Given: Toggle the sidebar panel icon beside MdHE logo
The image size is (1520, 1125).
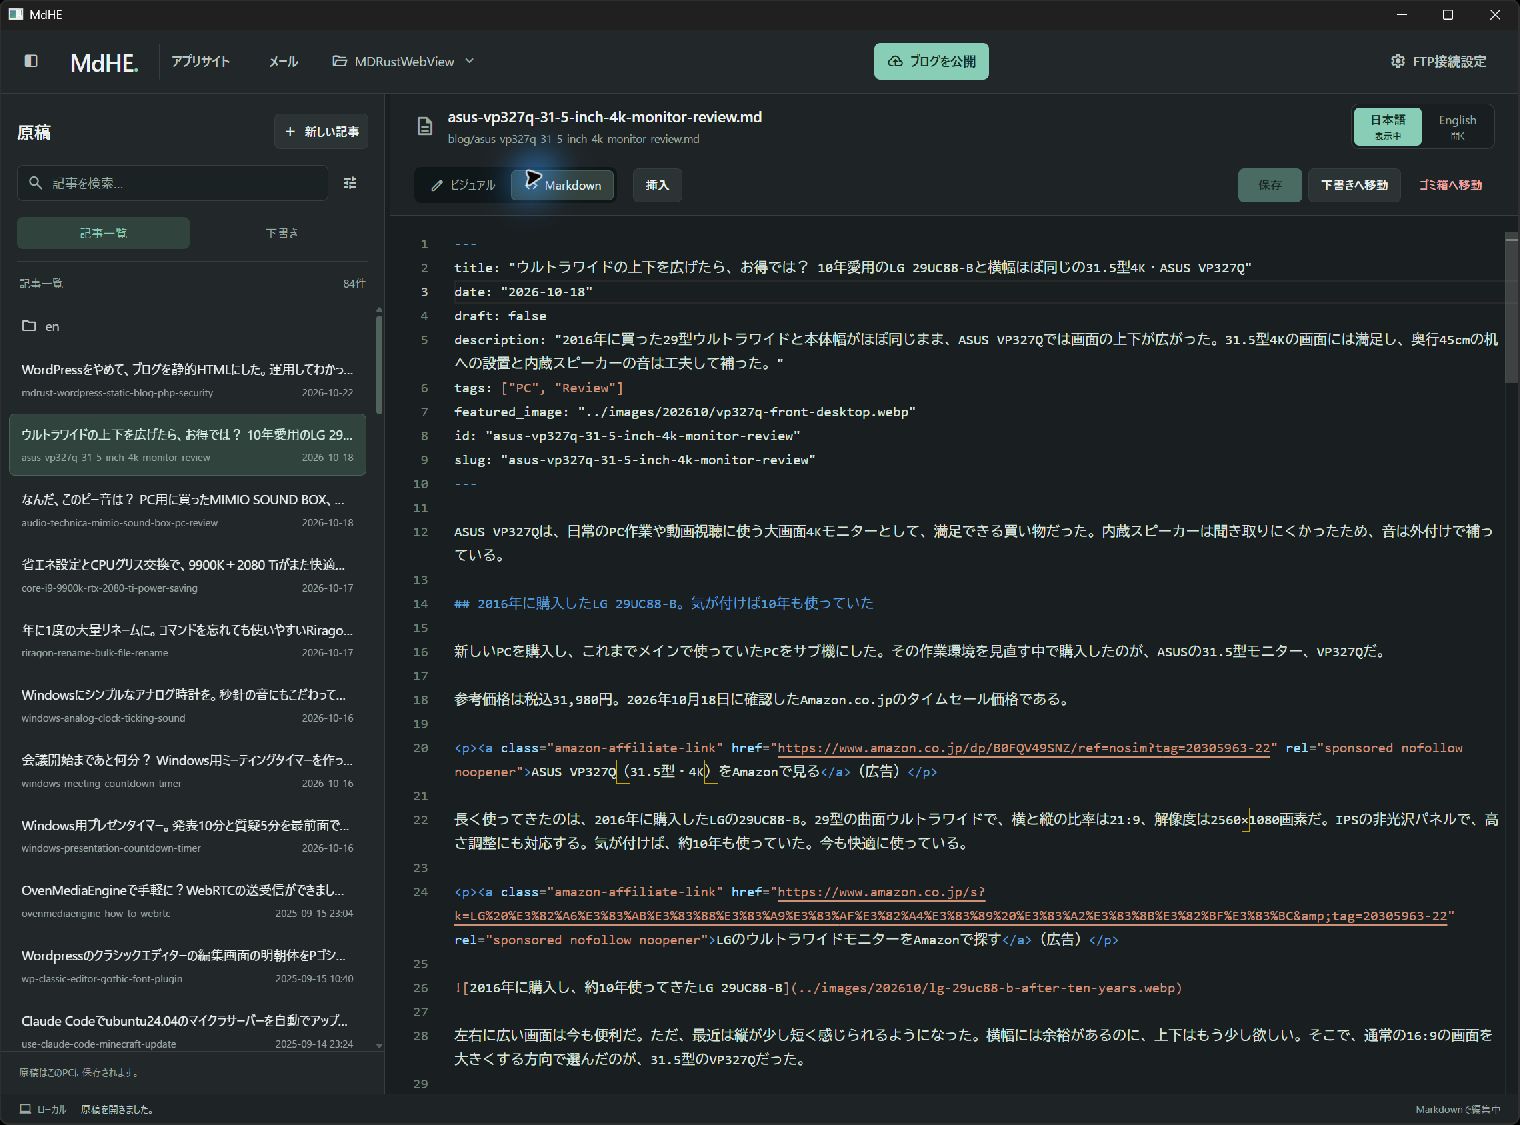Looking at the screenshot, I should click(x=31, y=61).
